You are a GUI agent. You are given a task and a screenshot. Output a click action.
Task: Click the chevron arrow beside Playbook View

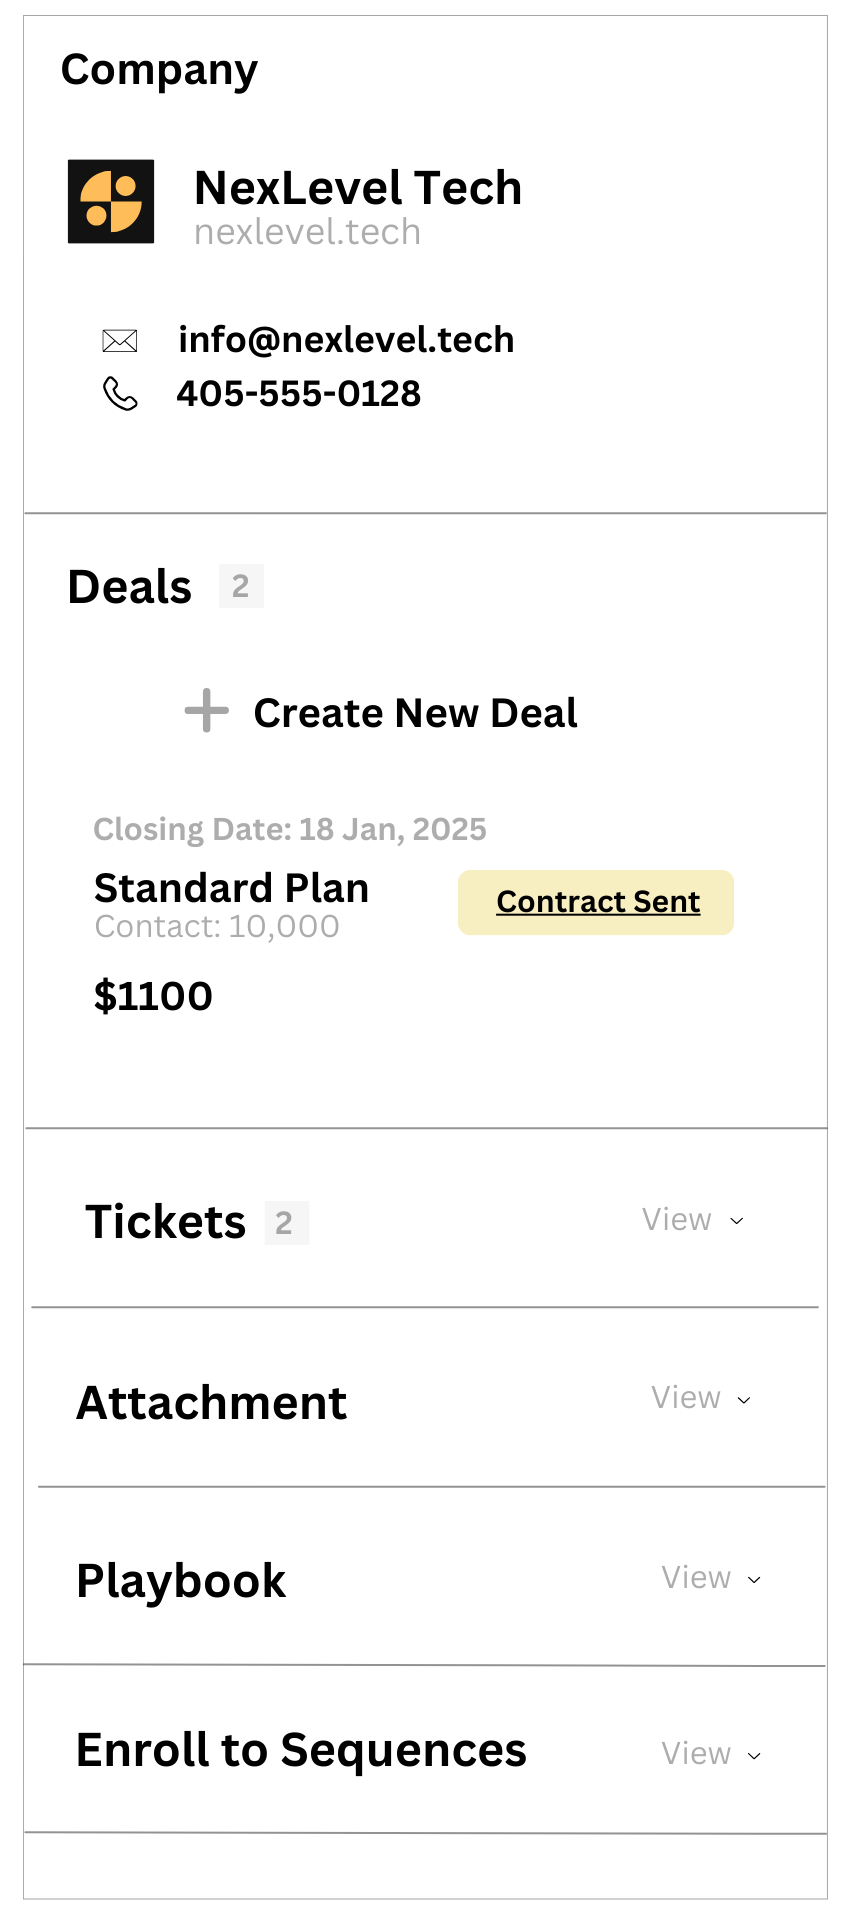755,1580
